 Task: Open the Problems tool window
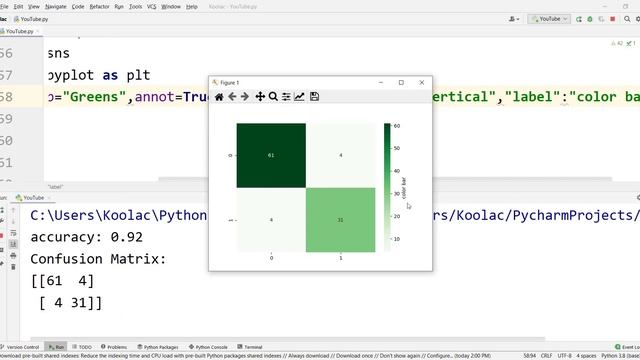click(x=114, y=347)
